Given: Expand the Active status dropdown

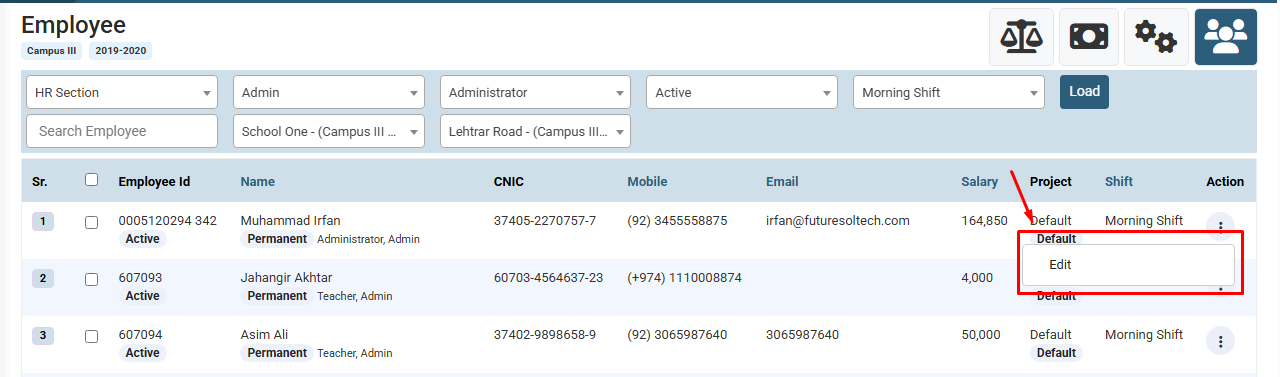Looking at the screenshot, I should tap(742, 92).
